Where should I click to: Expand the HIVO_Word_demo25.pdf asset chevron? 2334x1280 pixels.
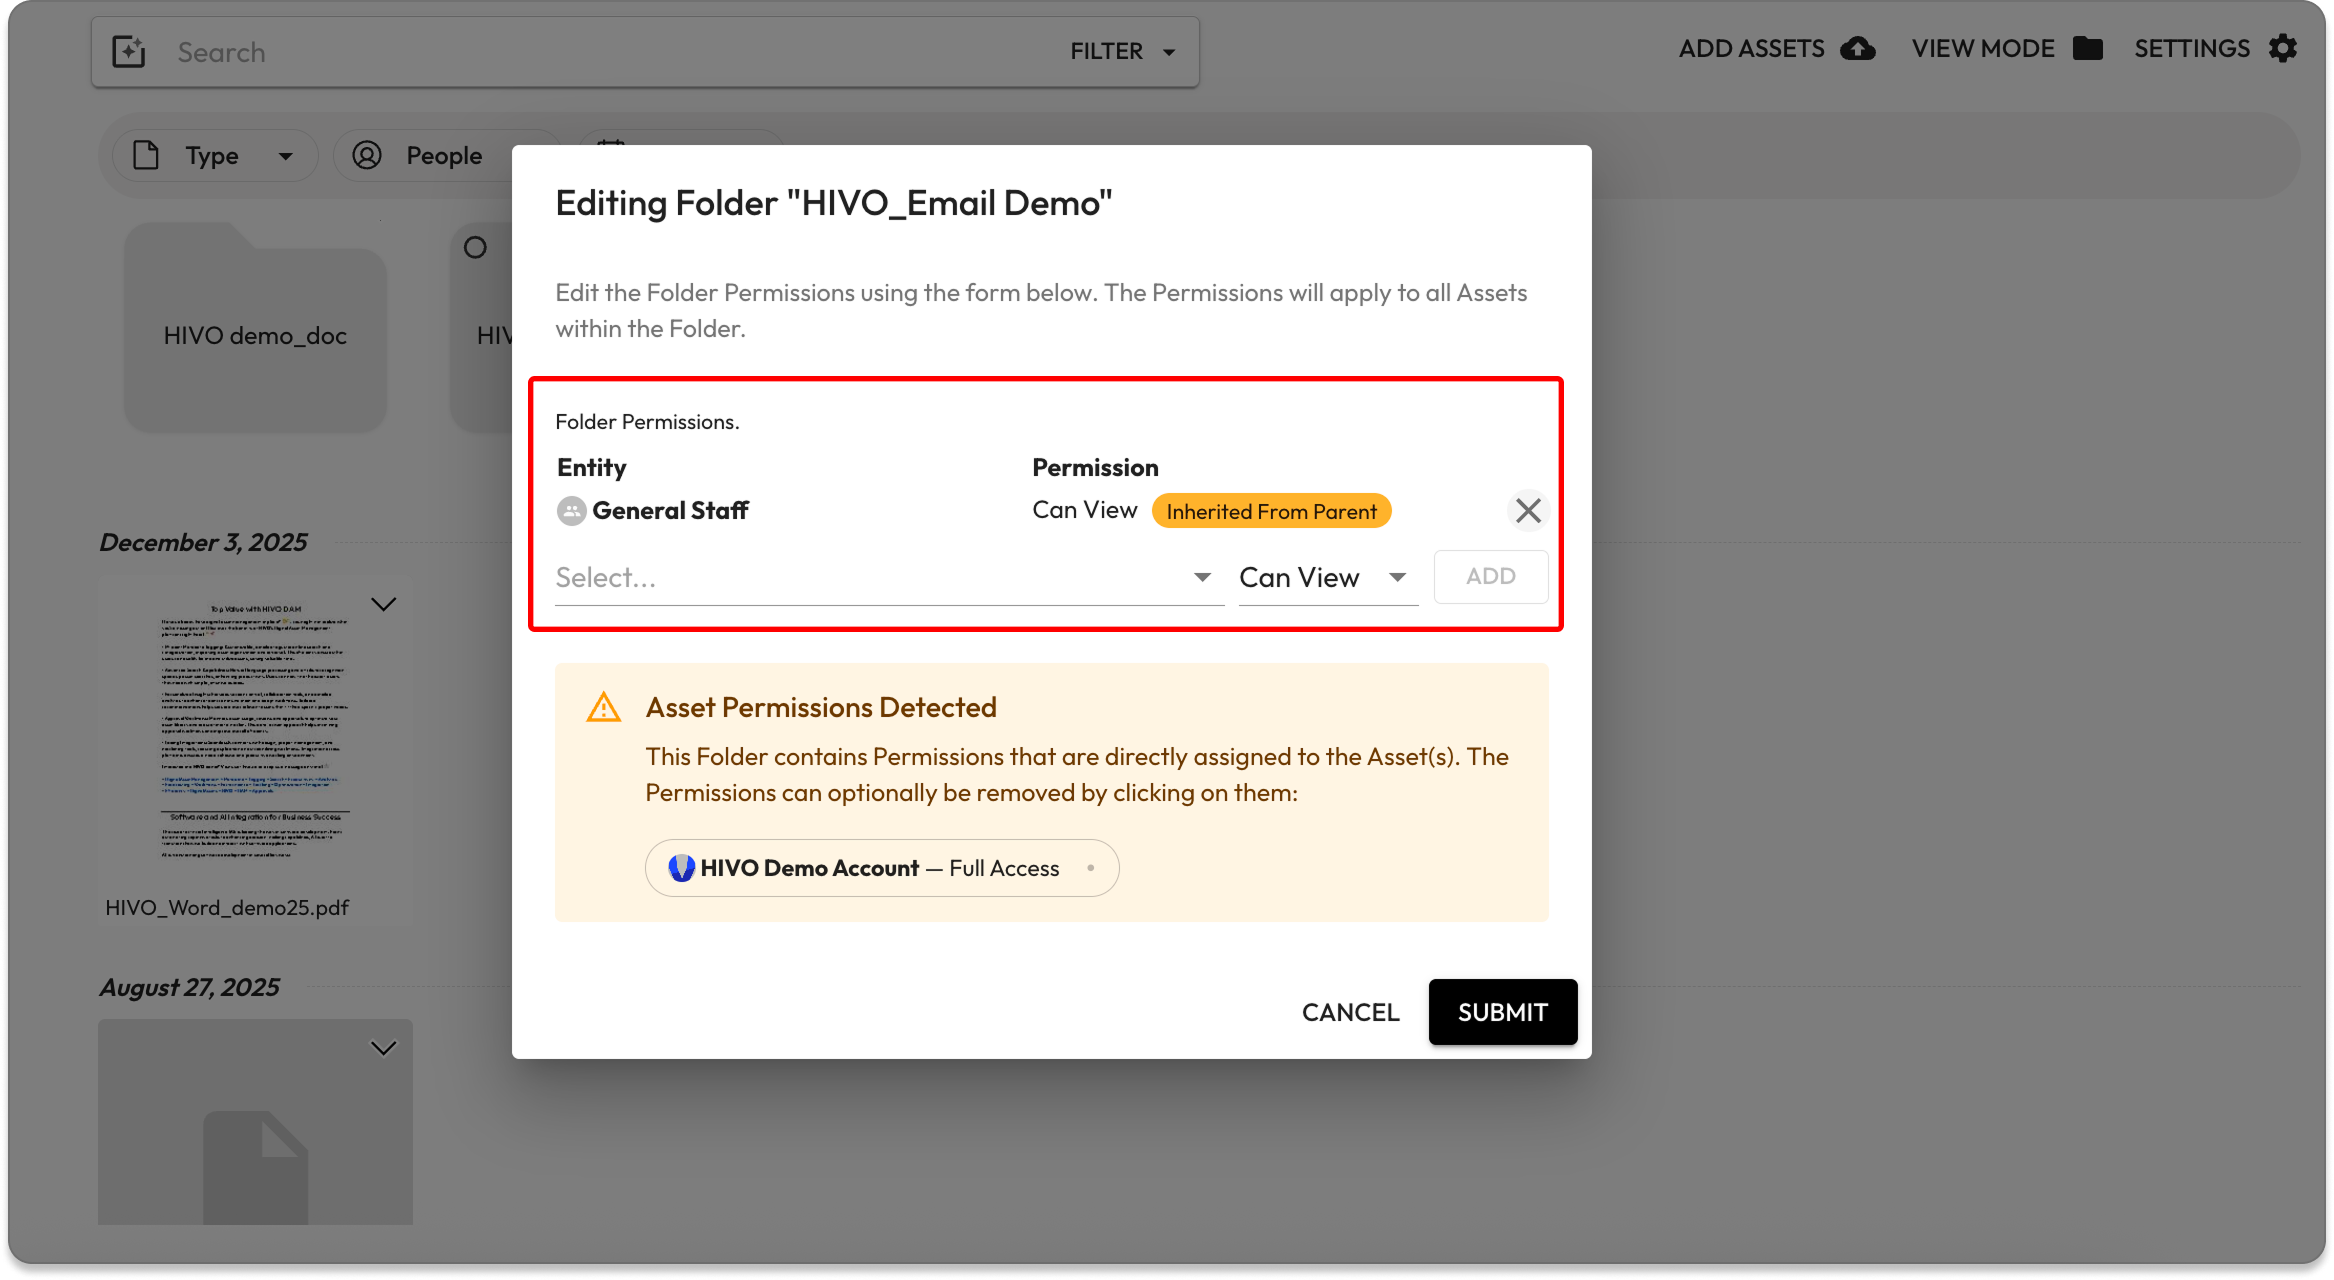(x=384, y=604)
